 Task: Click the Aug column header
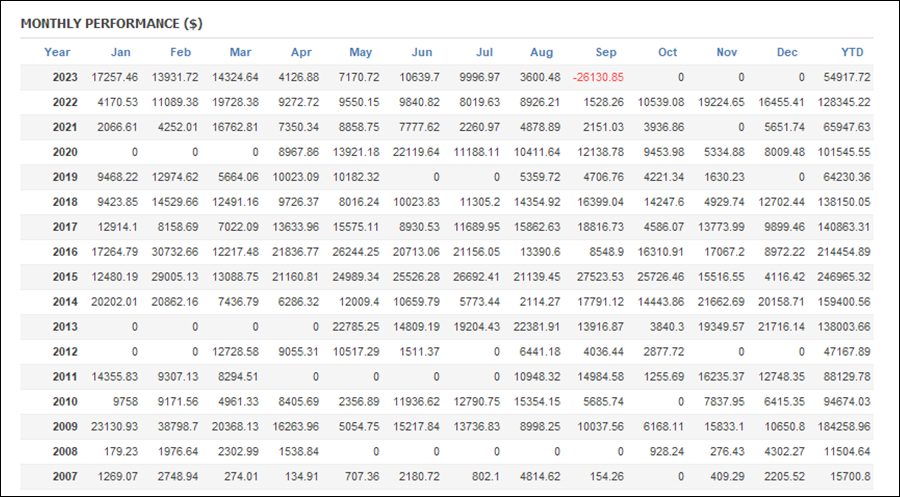[x=541, y=52]
